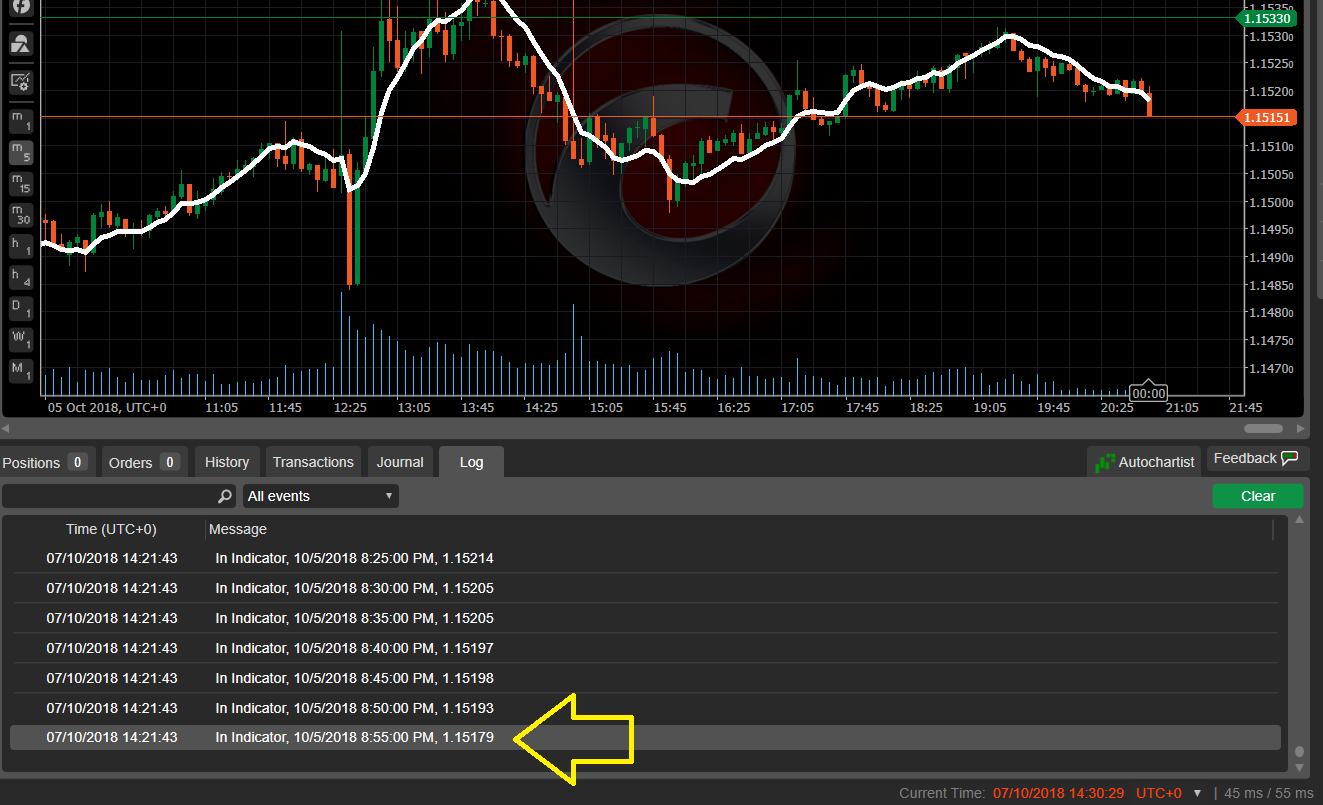Open the History tab

[227, 462]
